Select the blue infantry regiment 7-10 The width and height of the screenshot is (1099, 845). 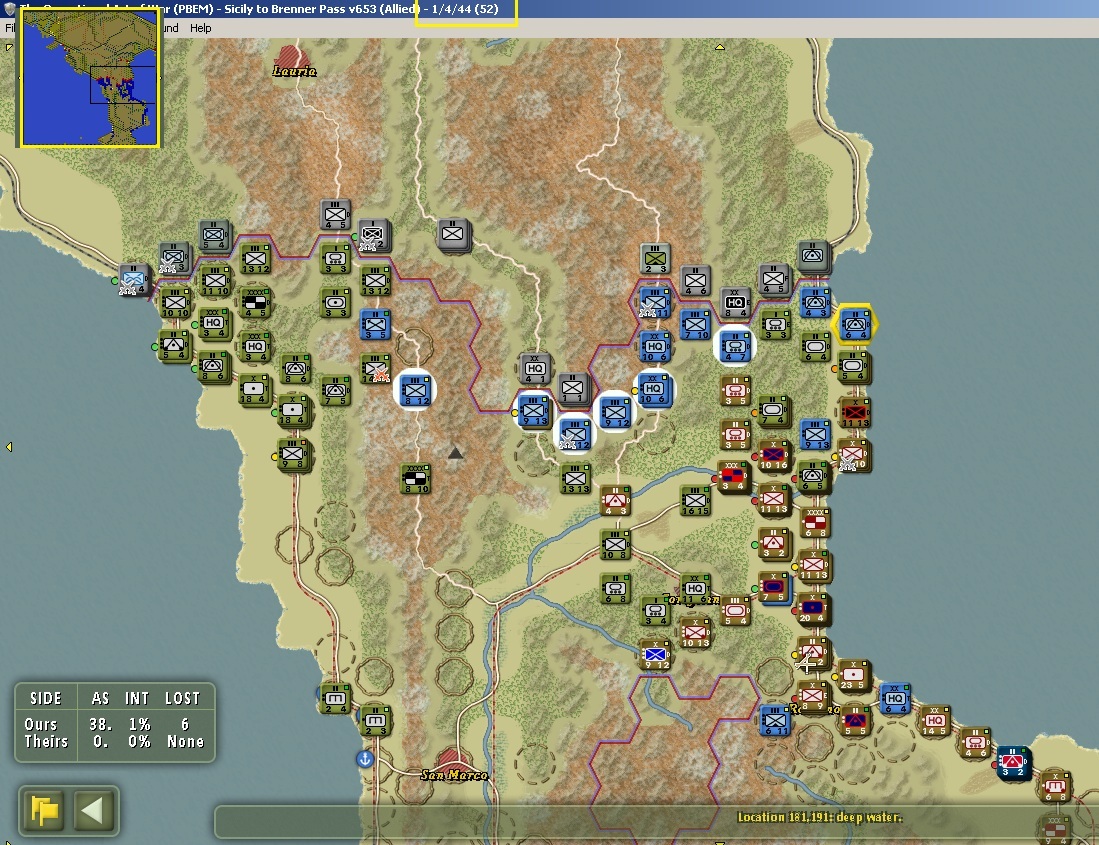pyautogui.click(x=695, y=325)
